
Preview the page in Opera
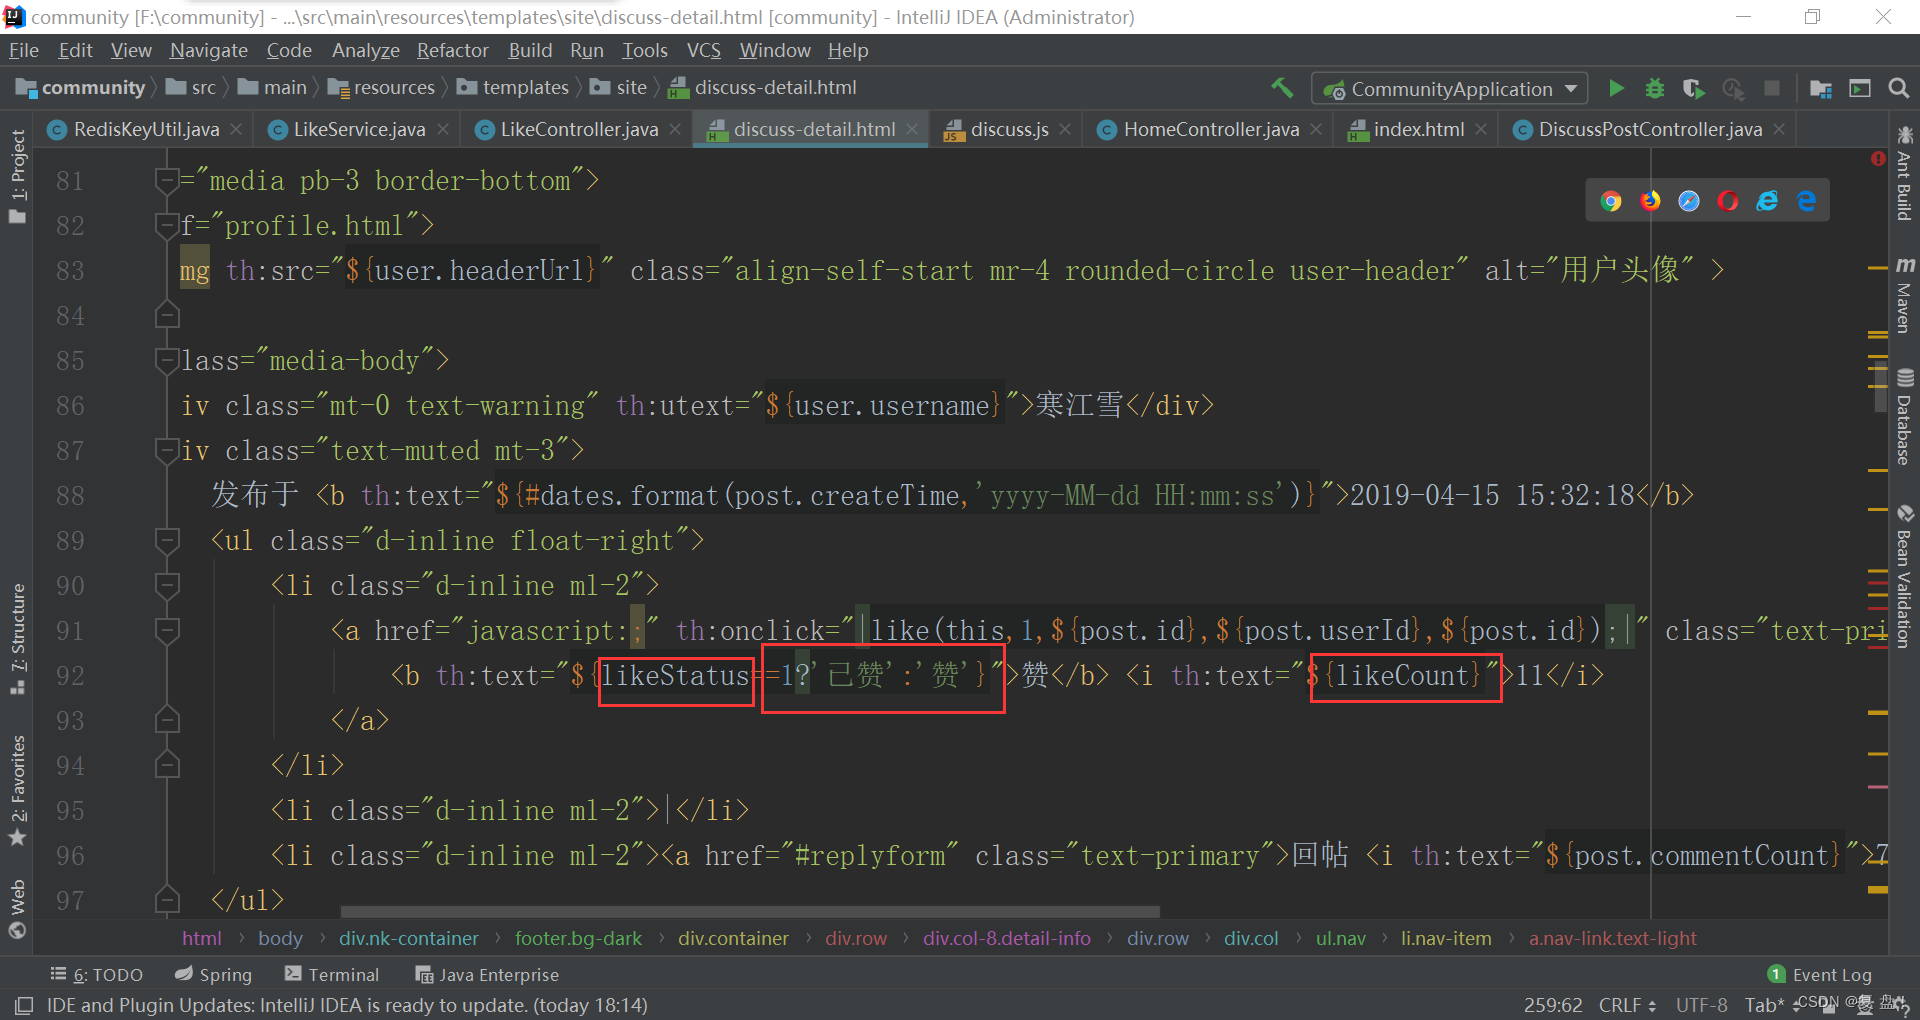[1728, 201]
